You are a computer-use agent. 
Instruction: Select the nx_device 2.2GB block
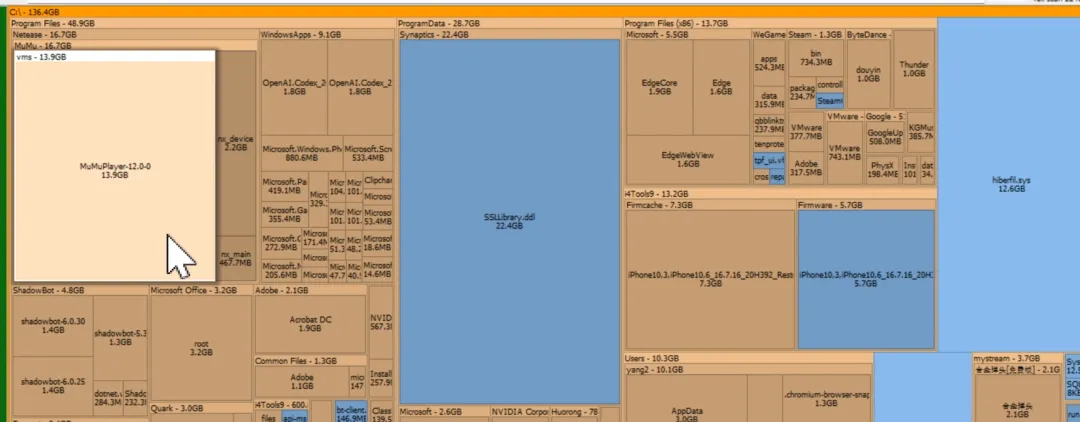[236, 143]
